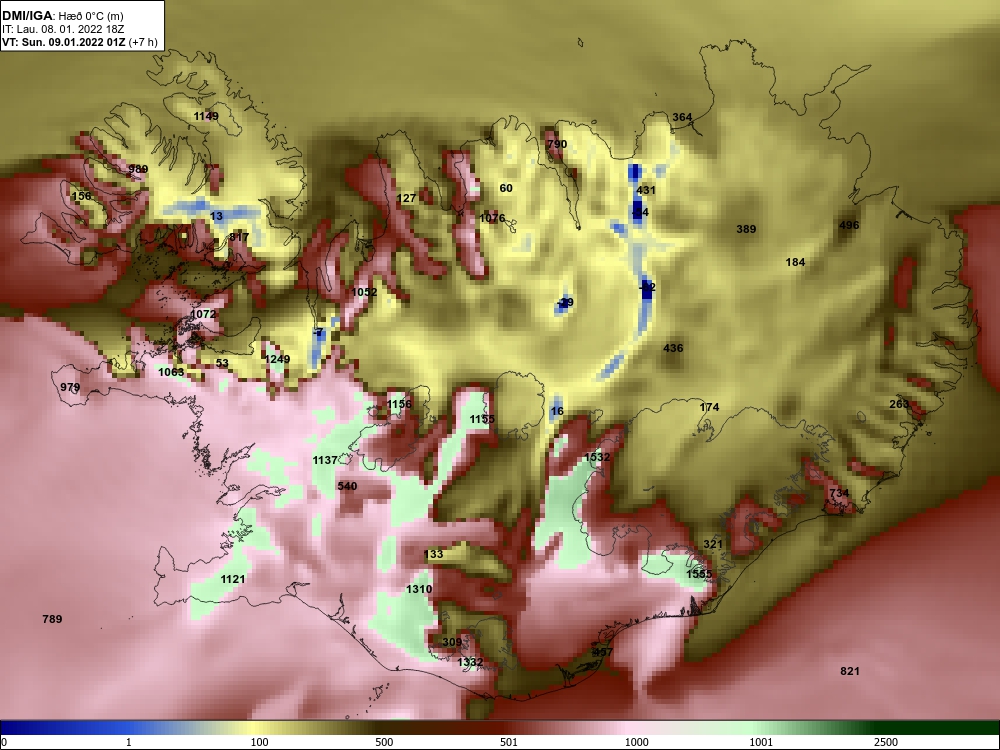Click the map value 1249
Viewport: 1000px width, 750px height.
(277, 359)
